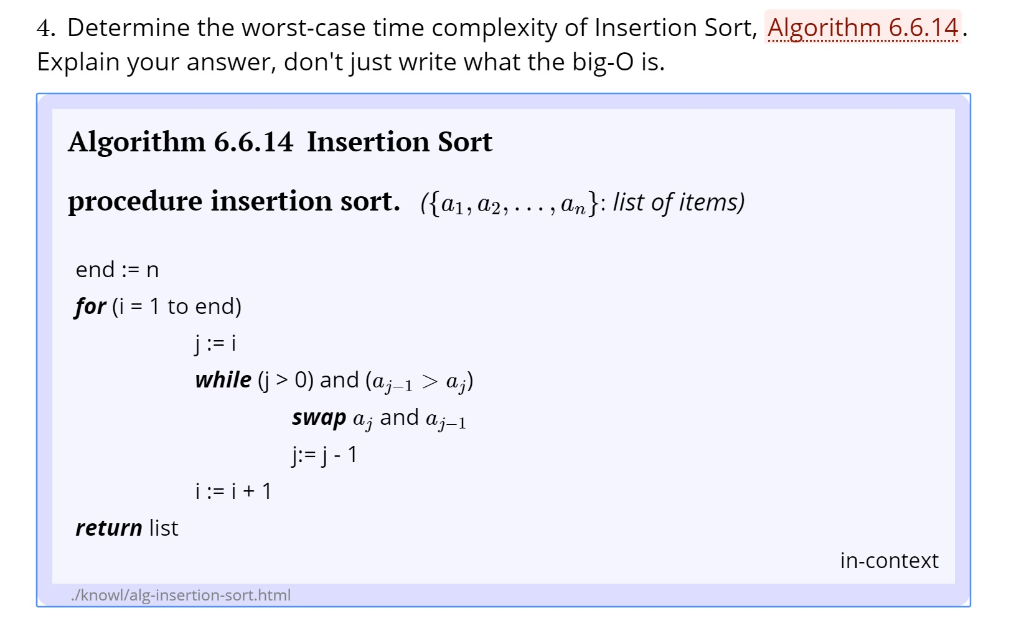Click the 'j := i' assignment line
The image size is (1024, 636).
(216, 343)
